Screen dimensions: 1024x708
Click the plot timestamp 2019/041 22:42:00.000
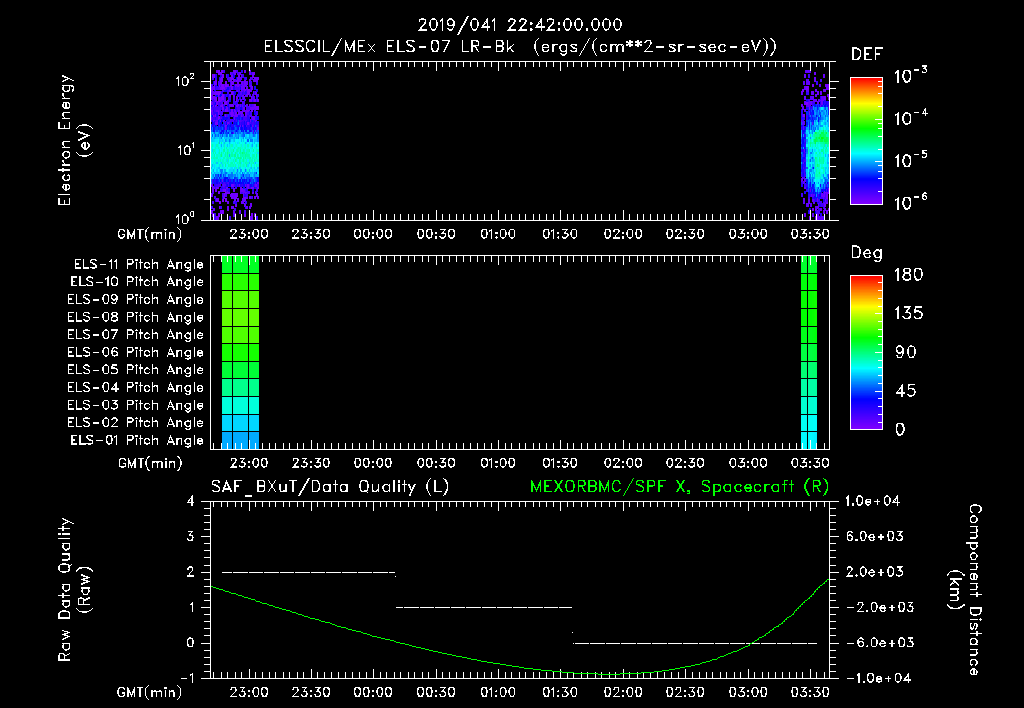click(520, 25)
